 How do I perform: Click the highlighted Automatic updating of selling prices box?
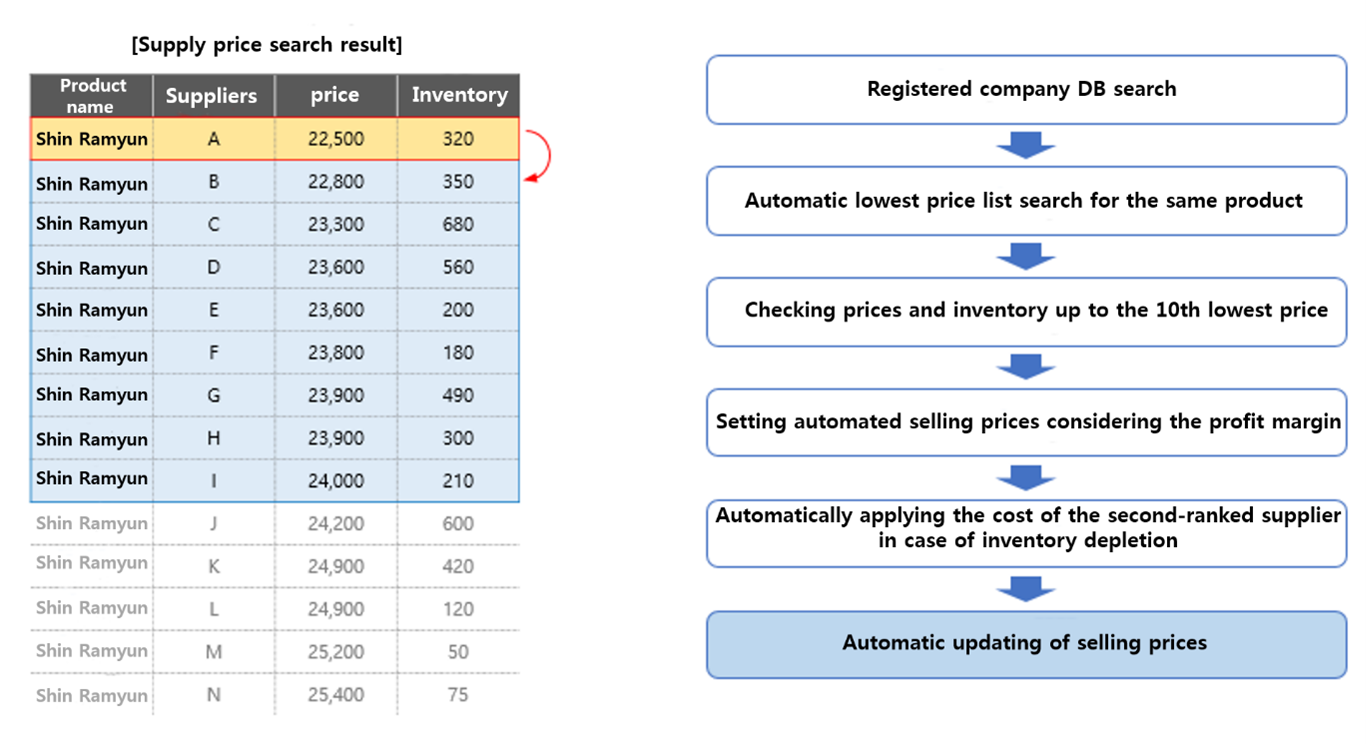point(1026,643)
